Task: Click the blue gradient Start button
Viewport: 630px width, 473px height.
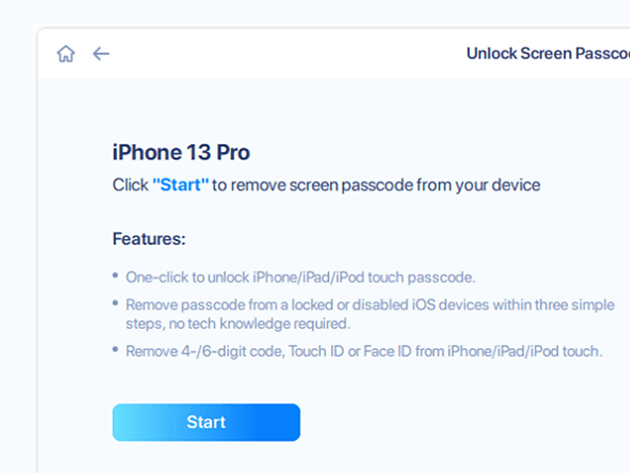Action: 206,422
